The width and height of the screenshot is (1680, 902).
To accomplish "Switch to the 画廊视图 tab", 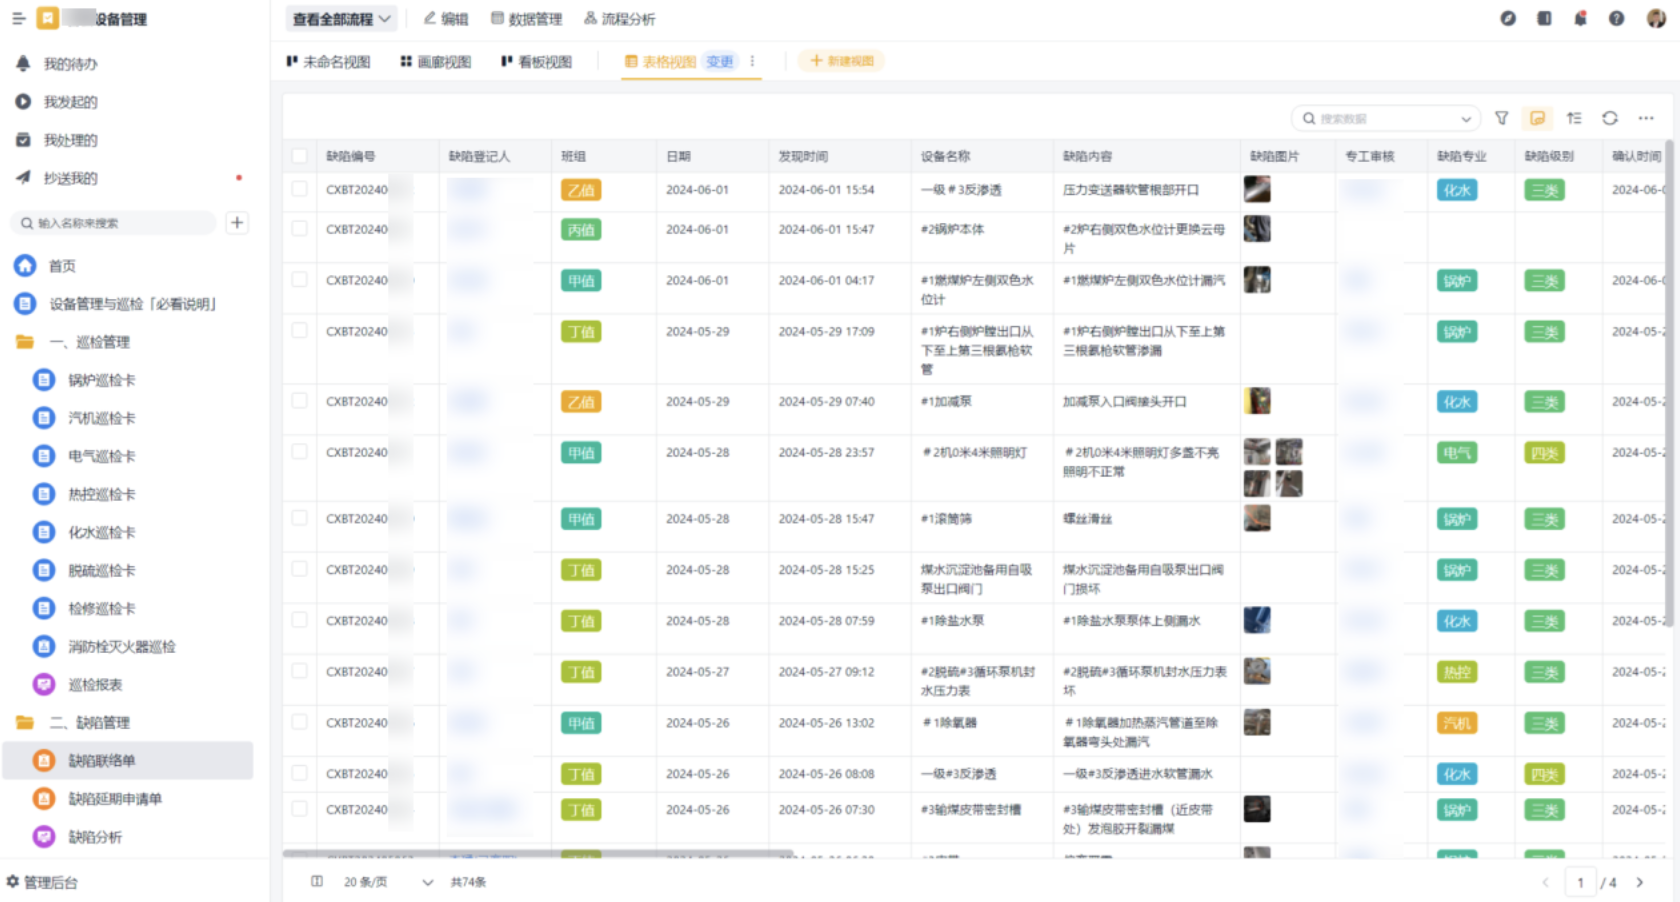I will click(x=436, y=62).
